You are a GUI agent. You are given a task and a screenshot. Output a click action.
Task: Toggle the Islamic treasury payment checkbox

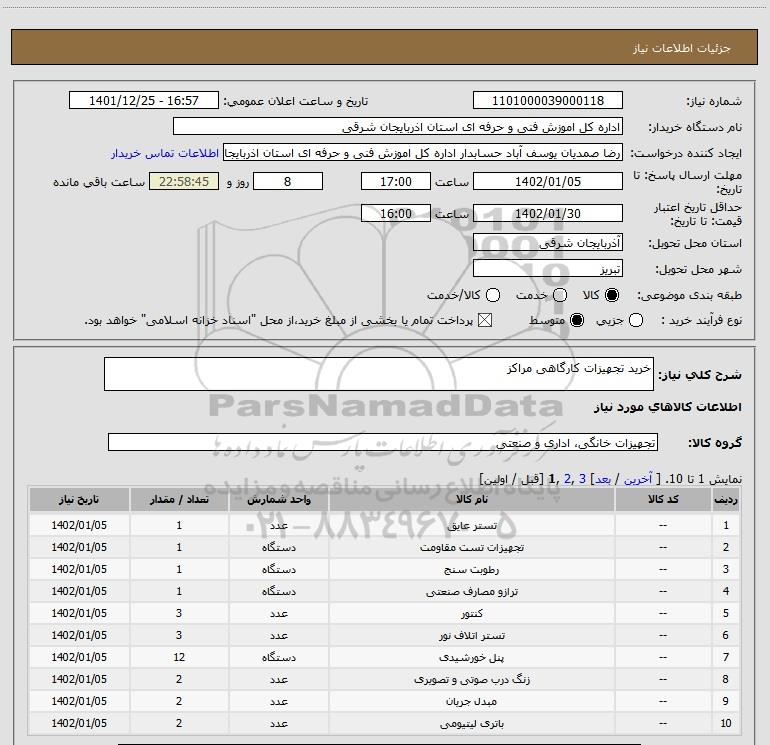[485, 320]
